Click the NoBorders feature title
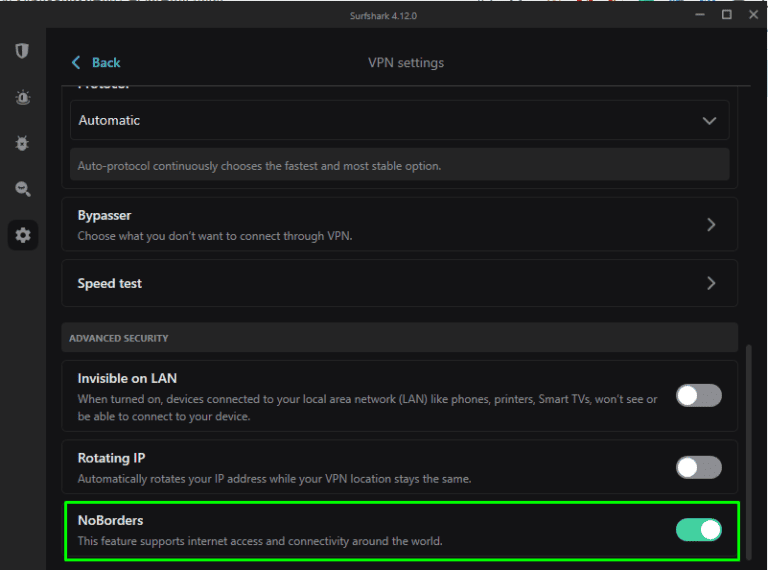This screenshot has width=768, height=570. point(111,520)
